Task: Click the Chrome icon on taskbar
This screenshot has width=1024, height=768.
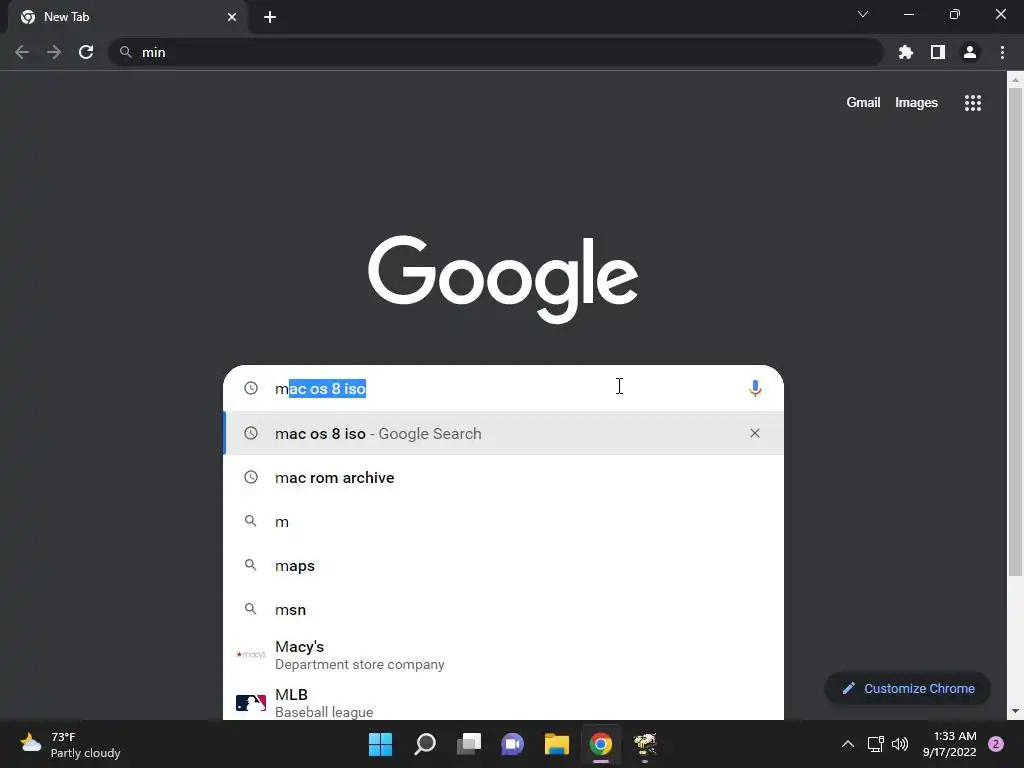Action: coord(600,744)
